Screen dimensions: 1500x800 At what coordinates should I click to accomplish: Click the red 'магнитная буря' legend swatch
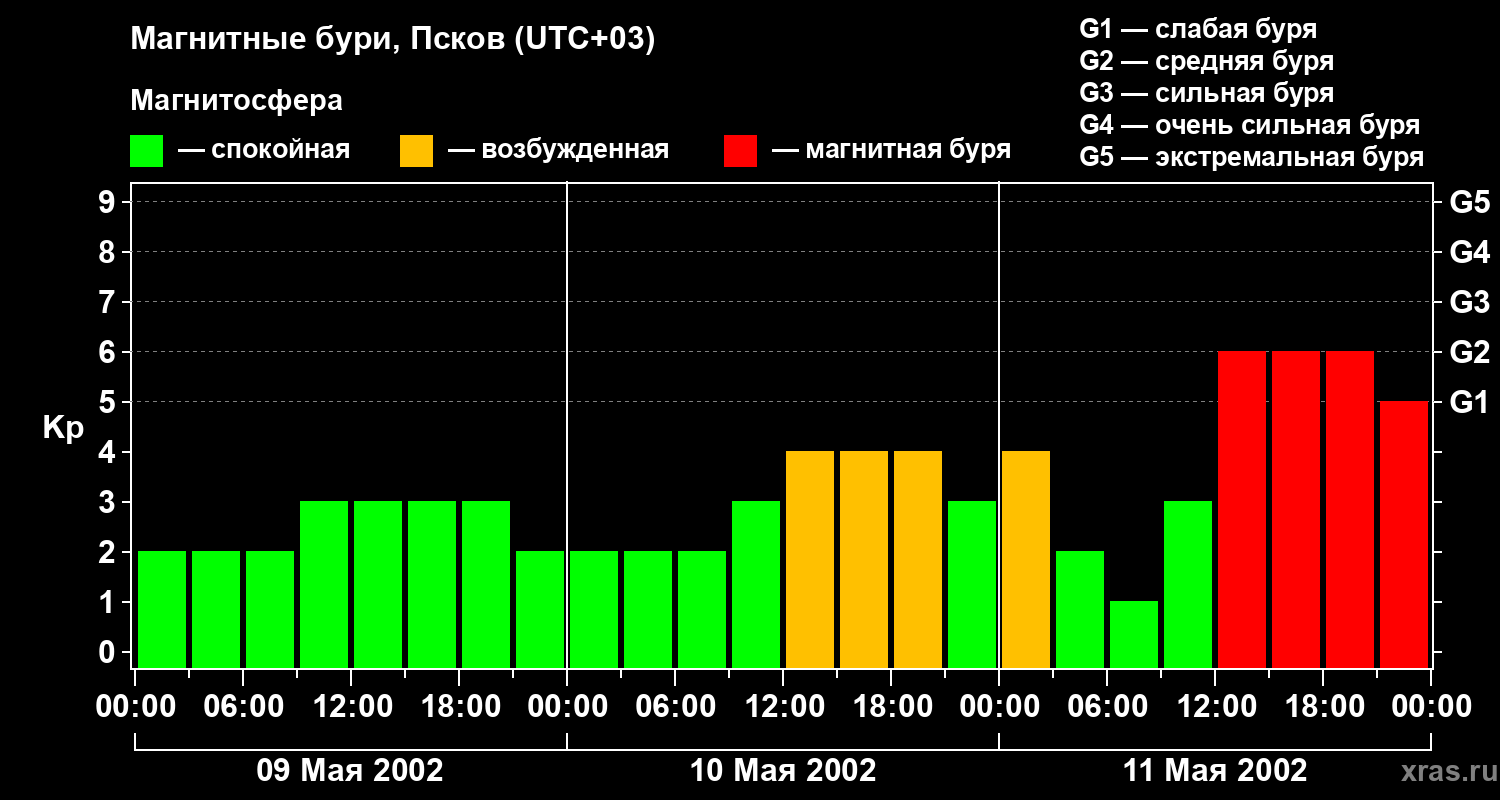[x=740, y=151]
